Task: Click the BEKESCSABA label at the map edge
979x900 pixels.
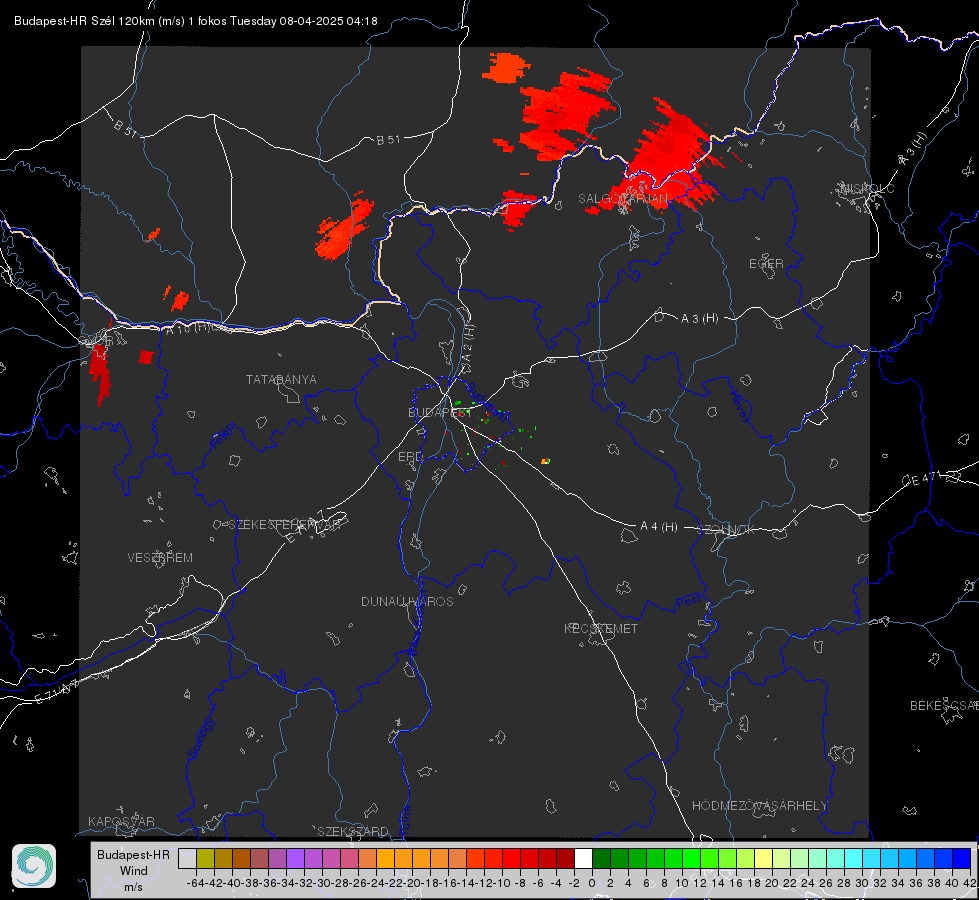Action: 944,706
